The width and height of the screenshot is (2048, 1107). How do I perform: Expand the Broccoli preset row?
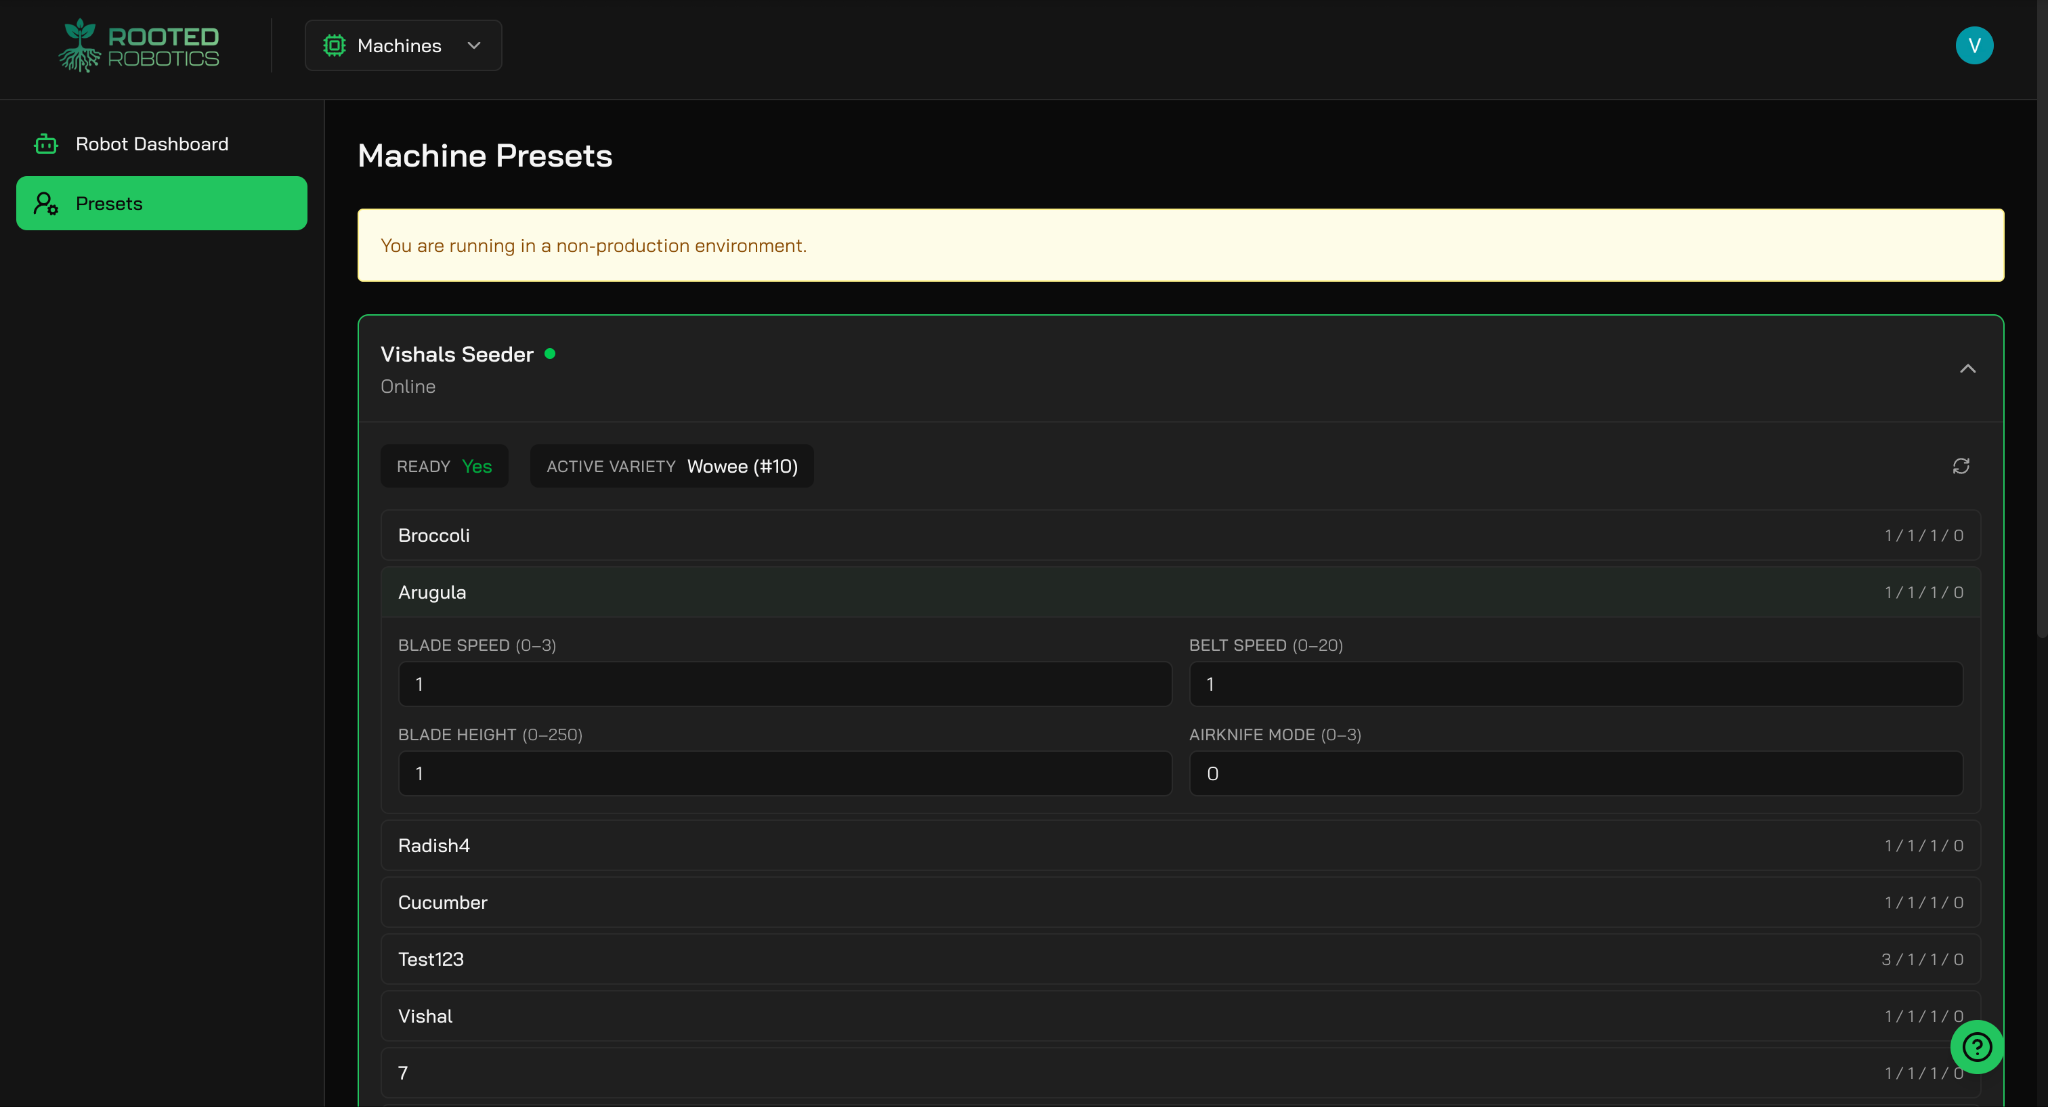pos(1180,535)
